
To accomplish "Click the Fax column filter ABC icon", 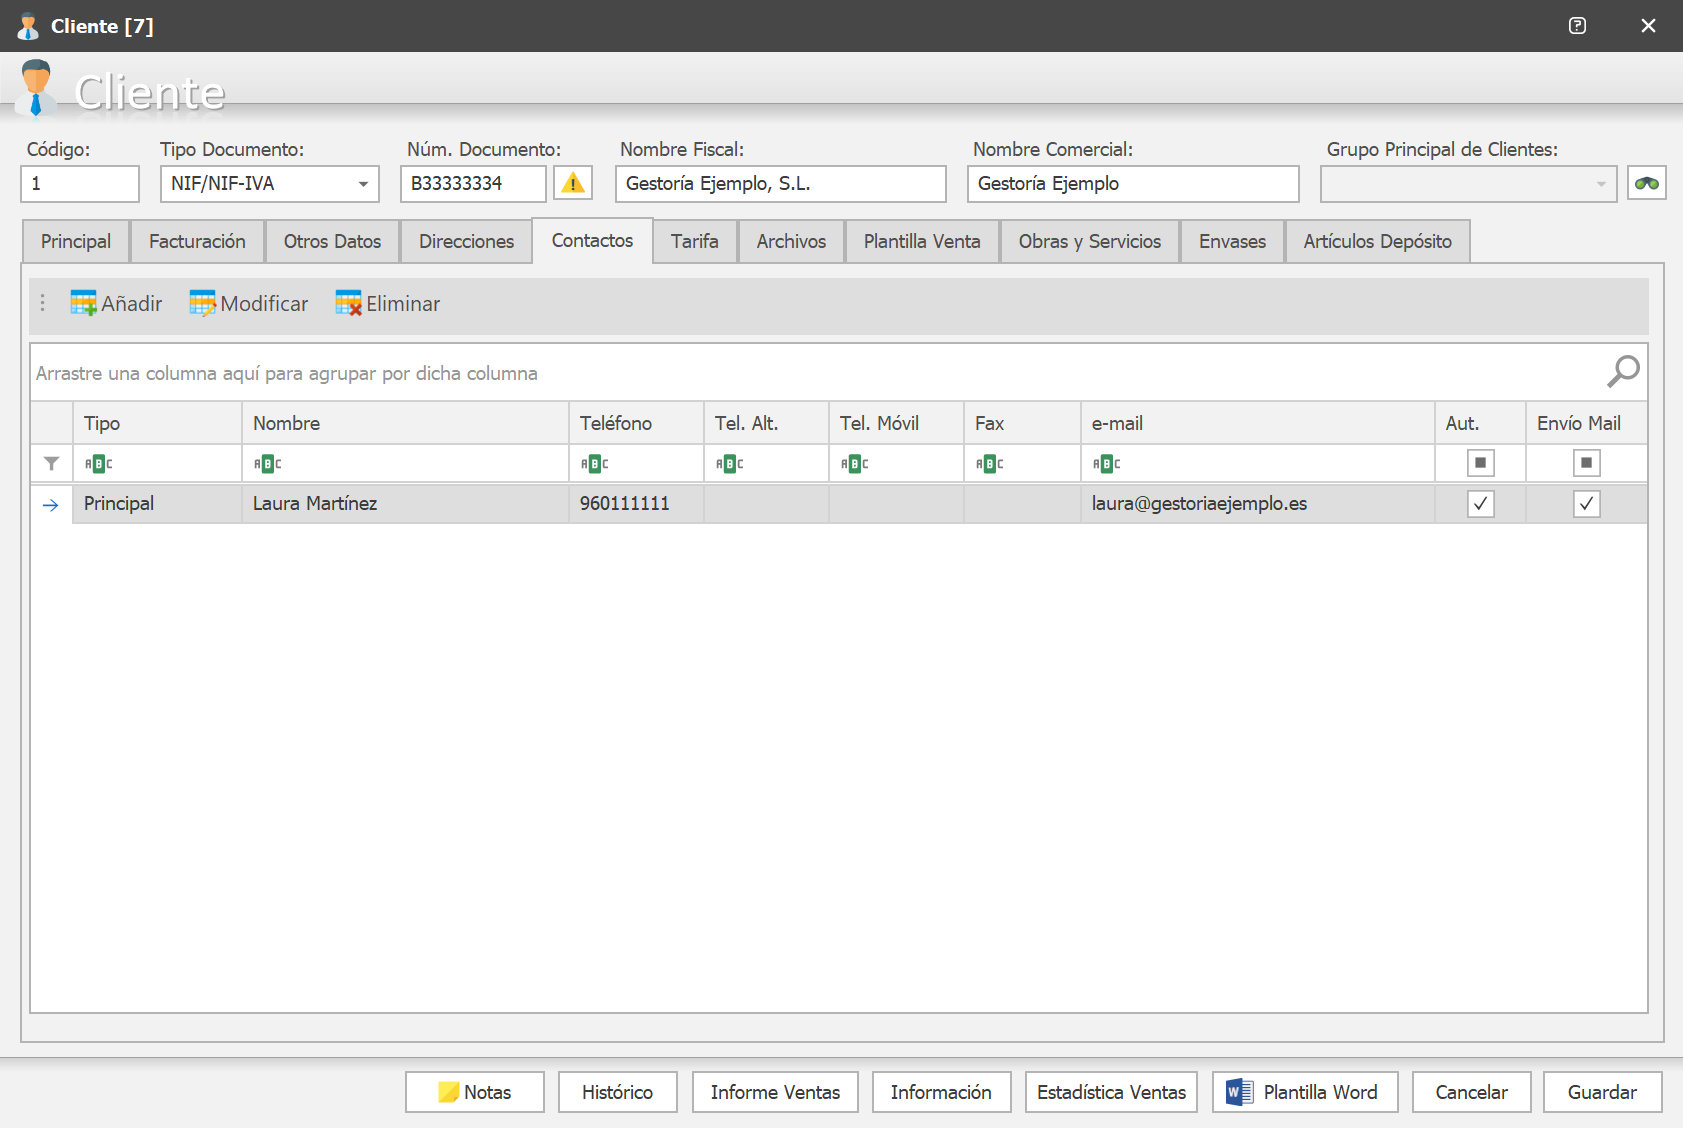I will pos(990,464).
